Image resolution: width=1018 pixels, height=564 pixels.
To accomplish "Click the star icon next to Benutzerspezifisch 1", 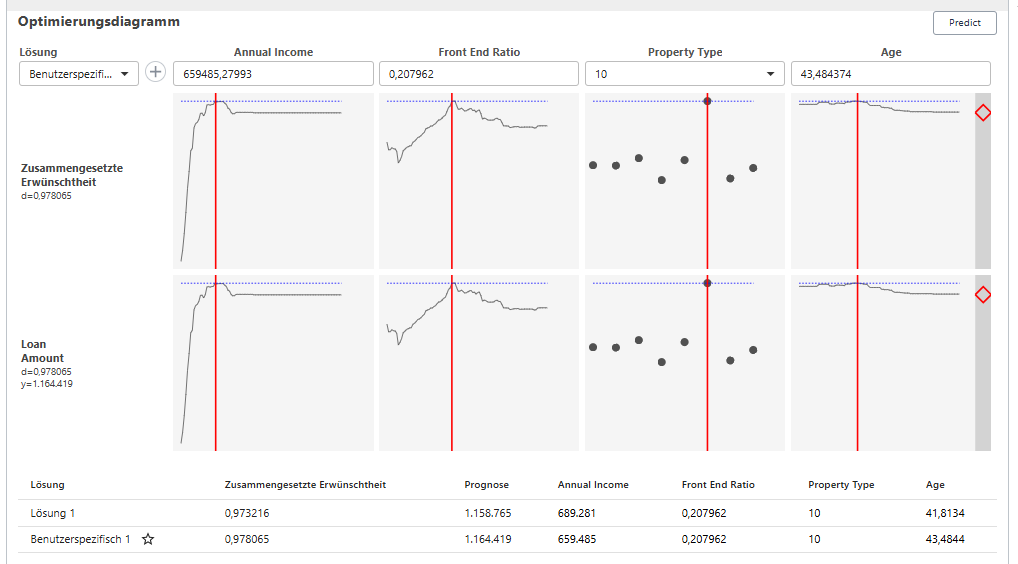I will point(148,539).
